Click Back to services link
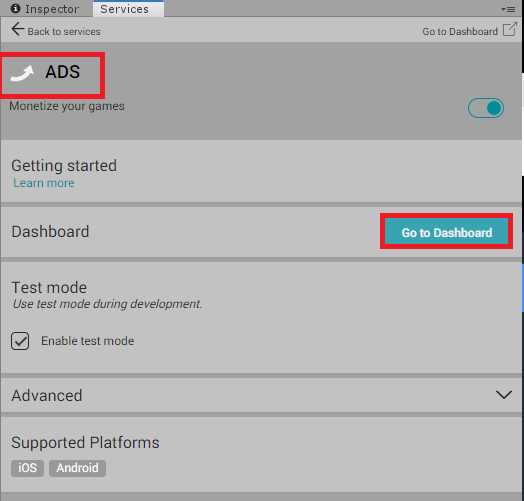Screen dimensions: 524x501 point(64,31)
